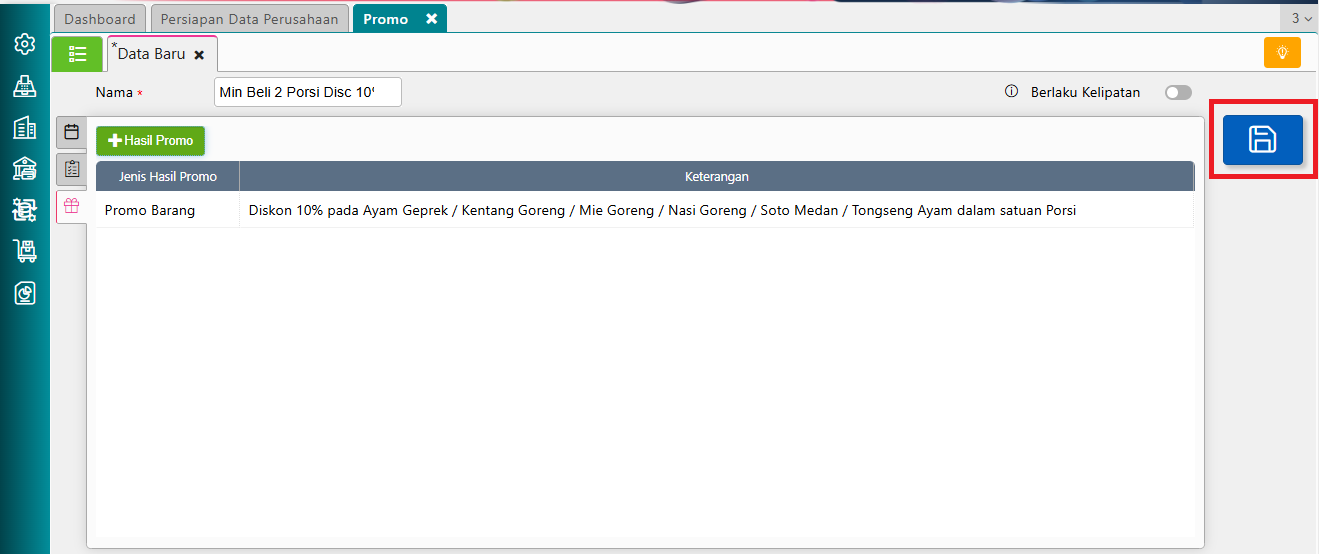Switch to Persiapan Data Perusahaan tab

pyautogui.click(x=250, y=19)
